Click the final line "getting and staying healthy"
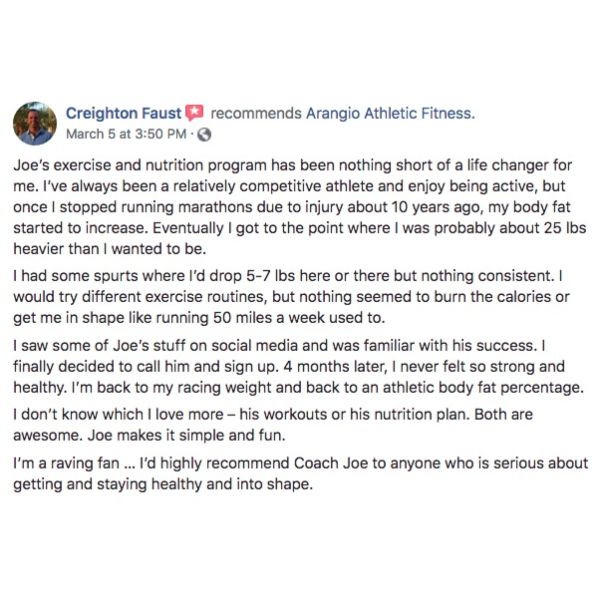The width and height of the screenshot is (600, 600). click(163, 484)
